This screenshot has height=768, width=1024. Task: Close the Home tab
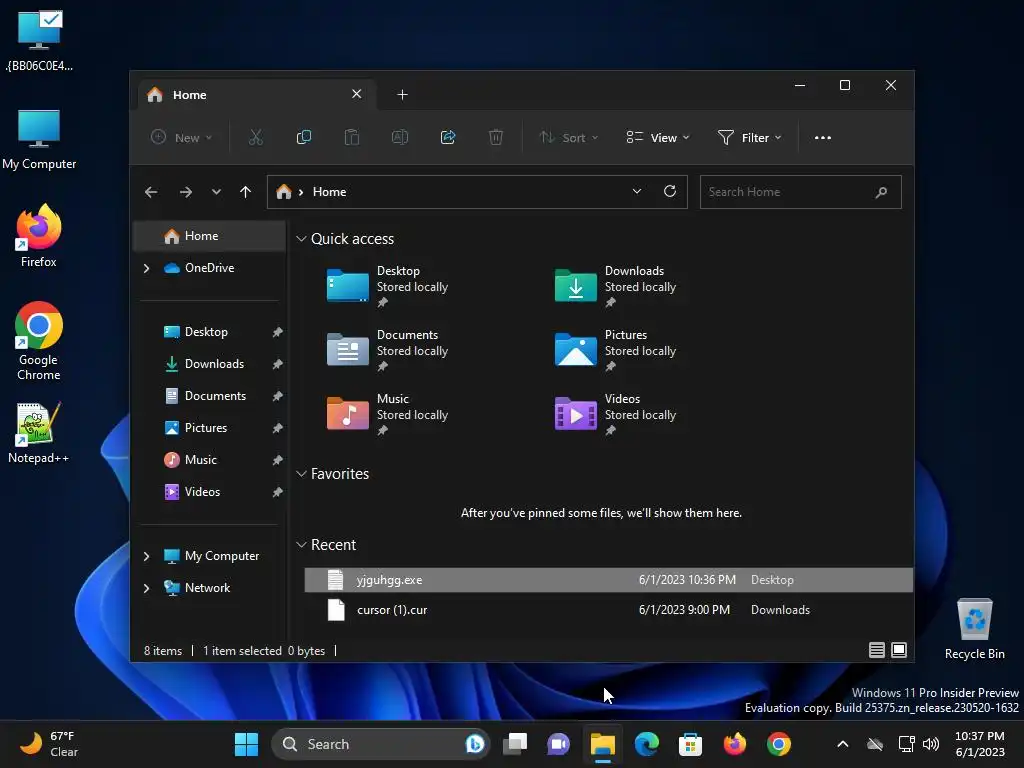[357, 94]
